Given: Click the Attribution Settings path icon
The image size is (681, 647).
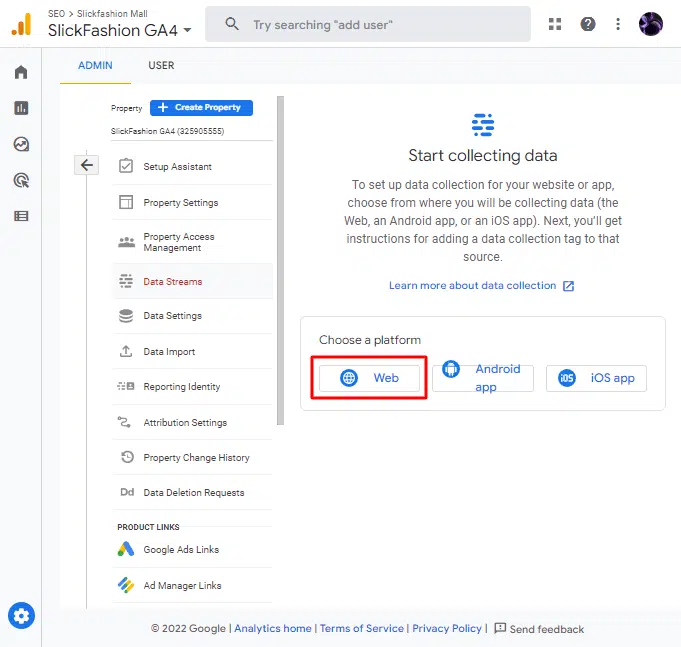Looking at the screenshot, I should pos(124,422).
